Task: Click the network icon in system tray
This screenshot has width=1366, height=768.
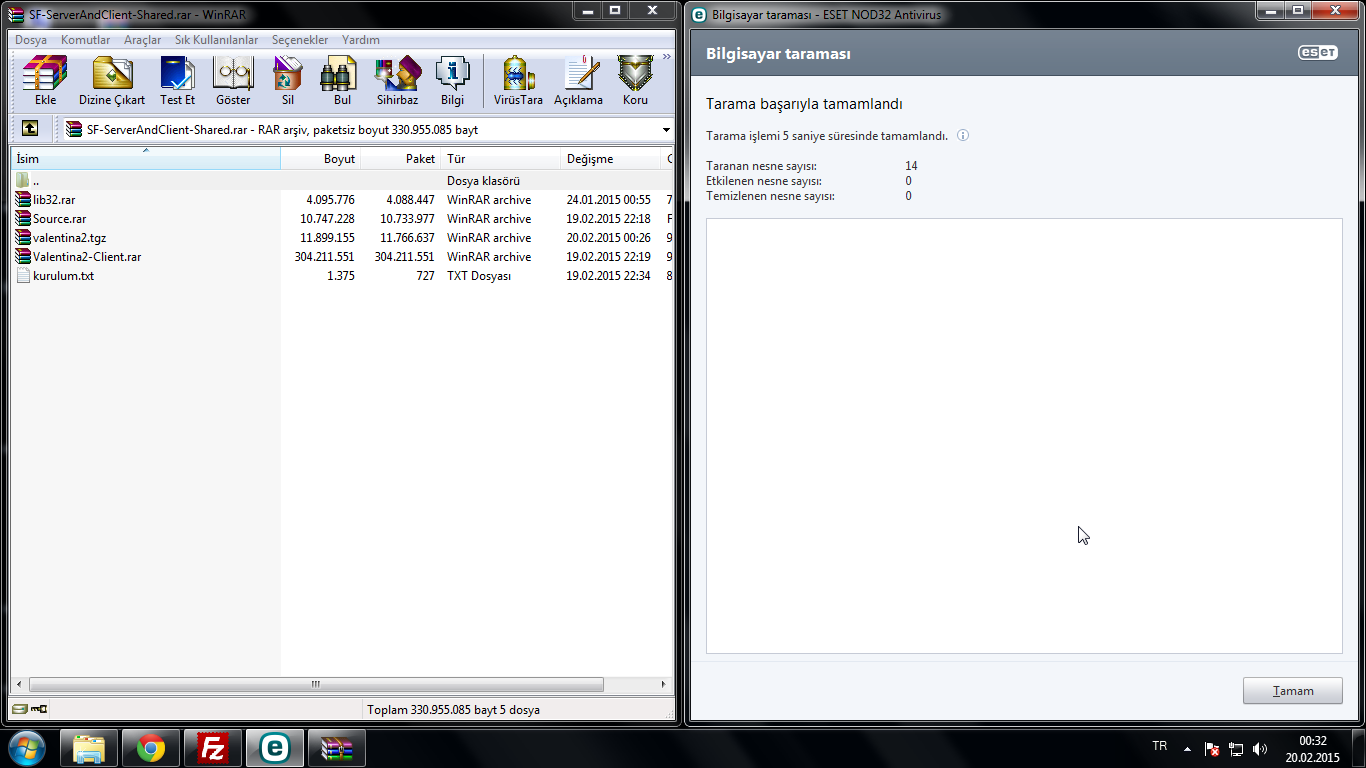Action: [x=1236, y=748]
